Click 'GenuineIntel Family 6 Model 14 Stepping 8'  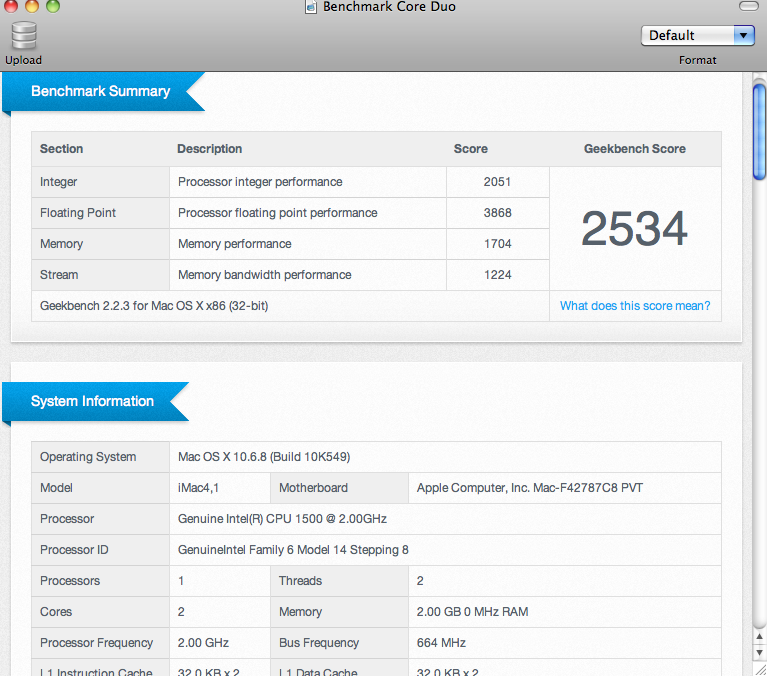[x=293, y=550]
